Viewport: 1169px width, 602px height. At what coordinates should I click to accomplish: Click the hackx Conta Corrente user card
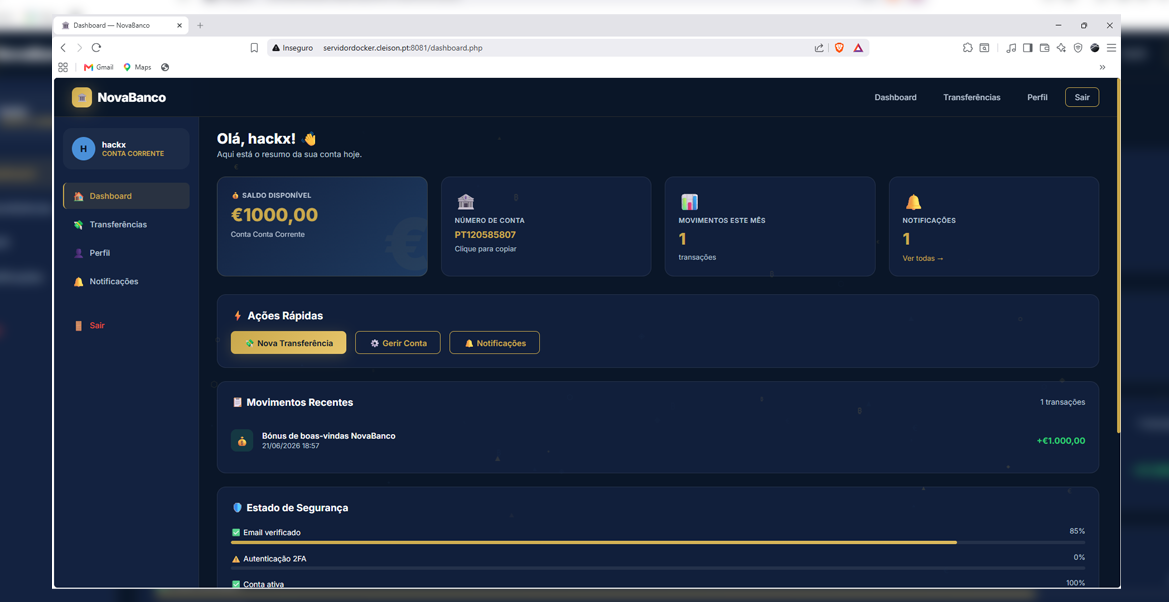point(126,148)
